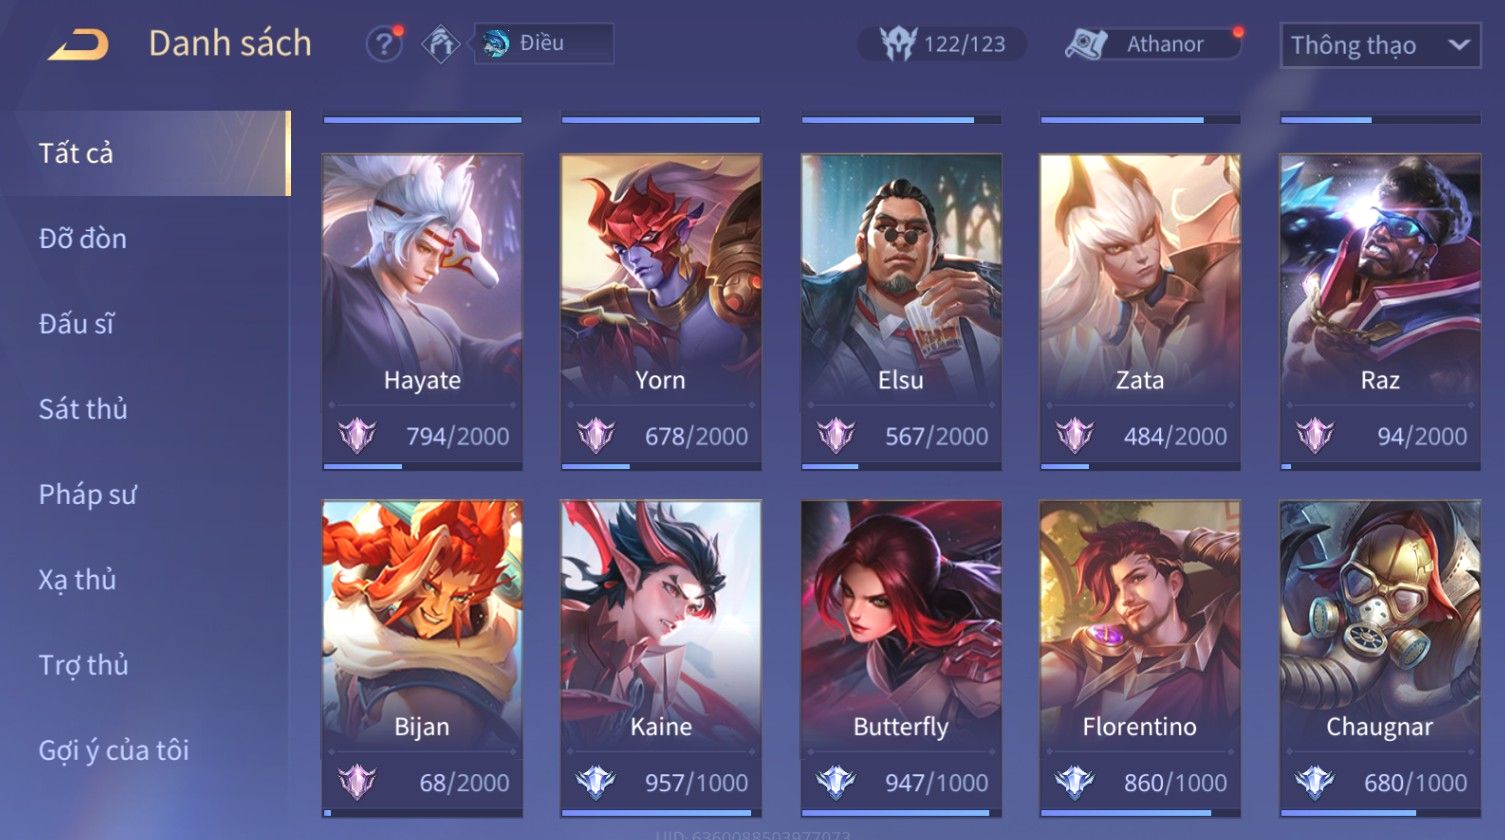Screen dimensions: 1505x840
Task: Click the dropdown chevron next to Thông thạo
Action: pos(1459,45)
